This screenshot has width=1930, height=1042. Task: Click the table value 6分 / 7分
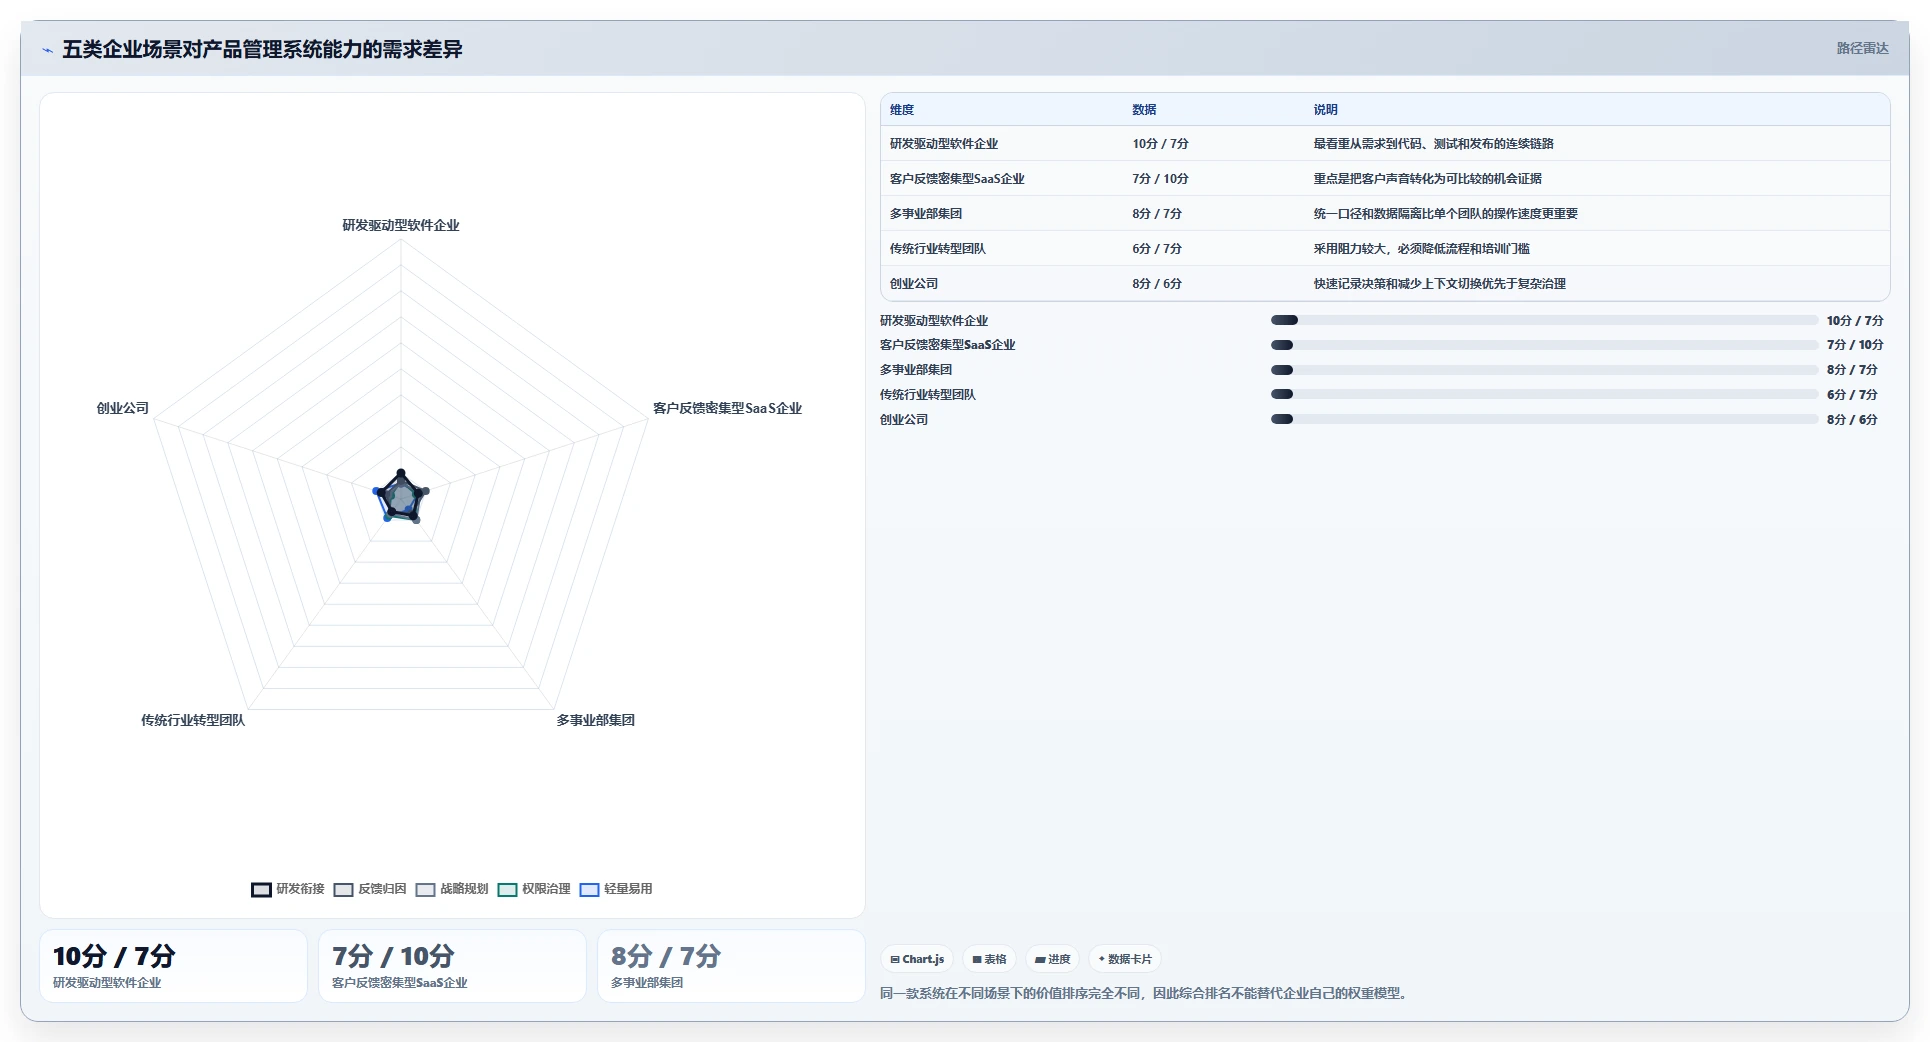[1157, 249]
